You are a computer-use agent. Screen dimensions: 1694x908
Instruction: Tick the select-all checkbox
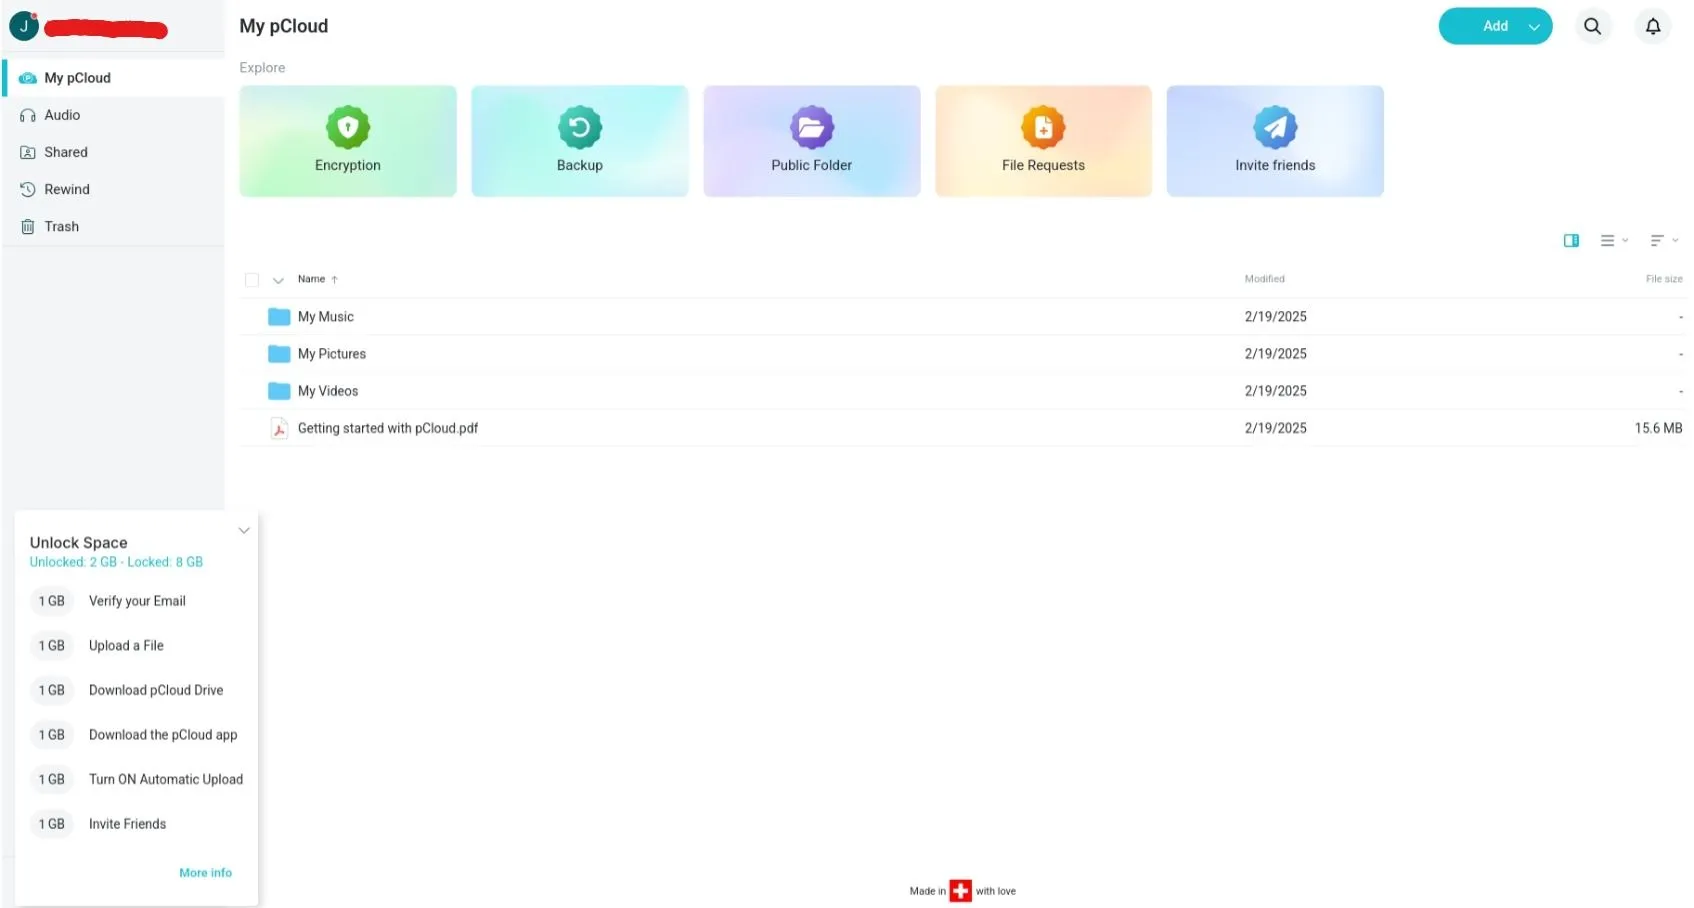(252, 280)
